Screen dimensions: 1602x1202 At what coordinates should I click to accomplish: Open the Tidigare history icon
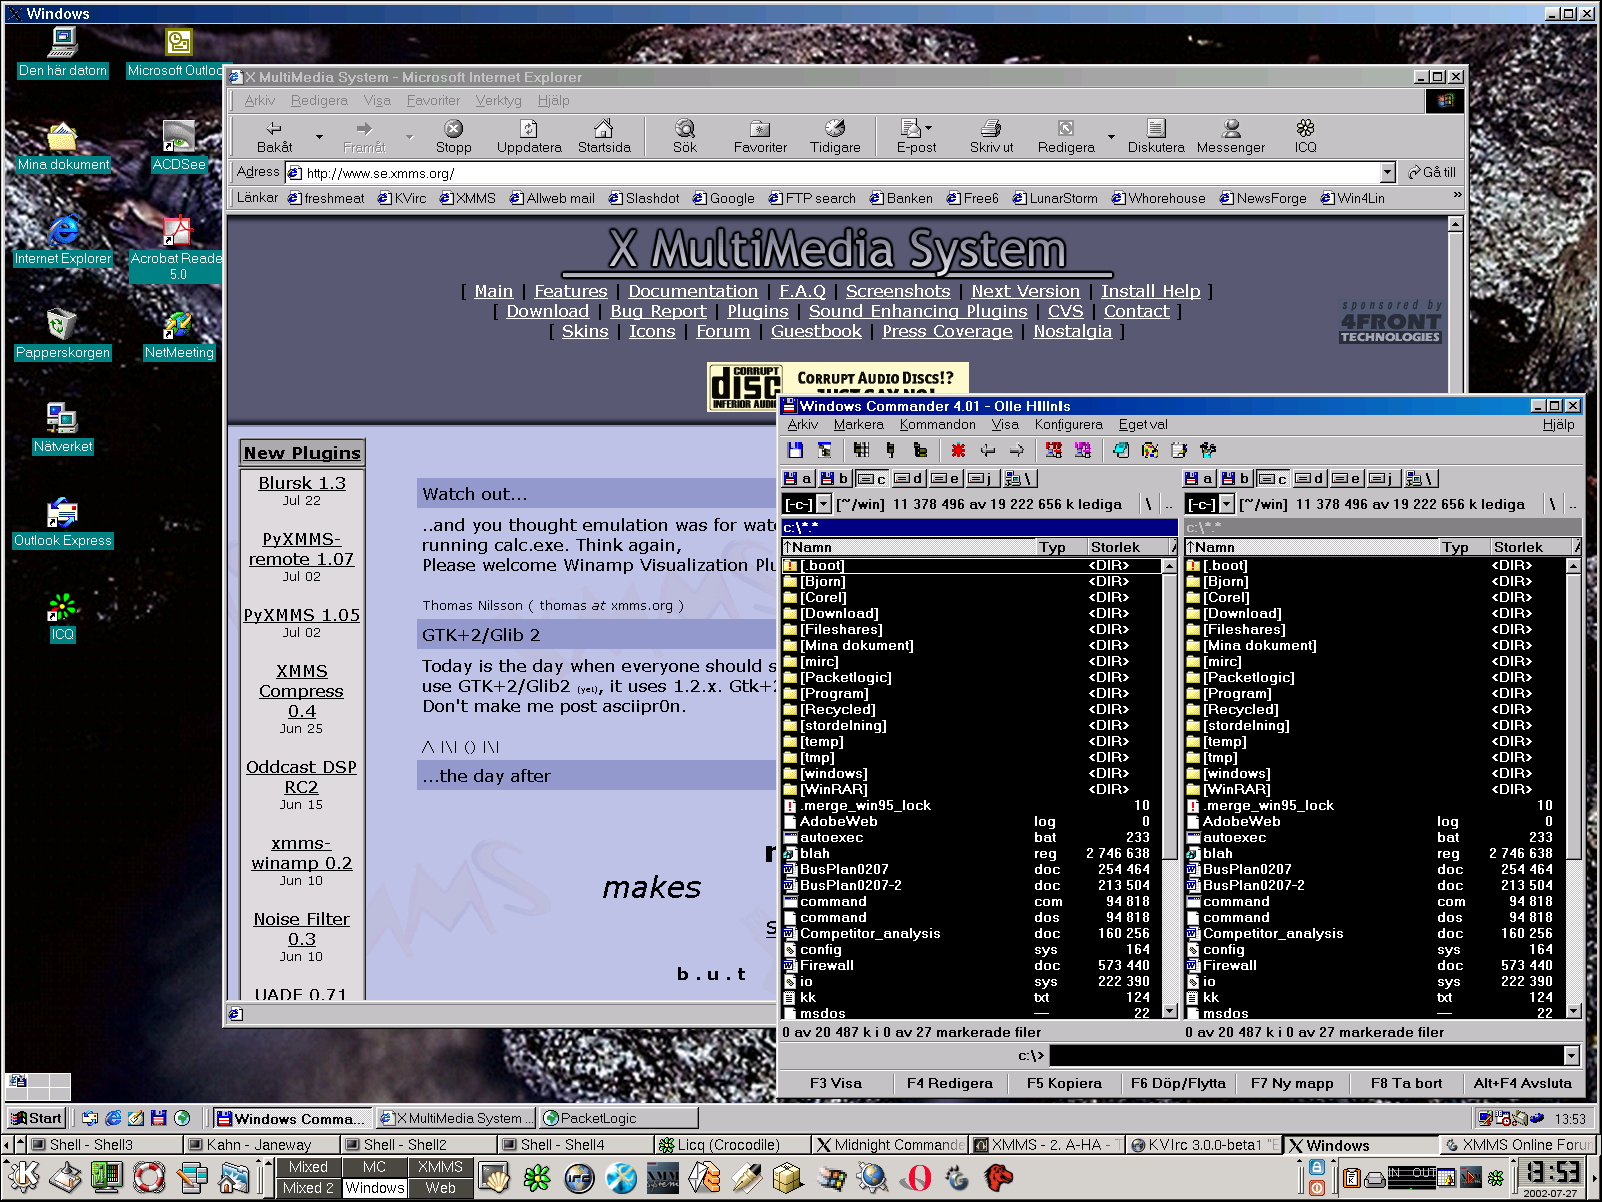835,129
